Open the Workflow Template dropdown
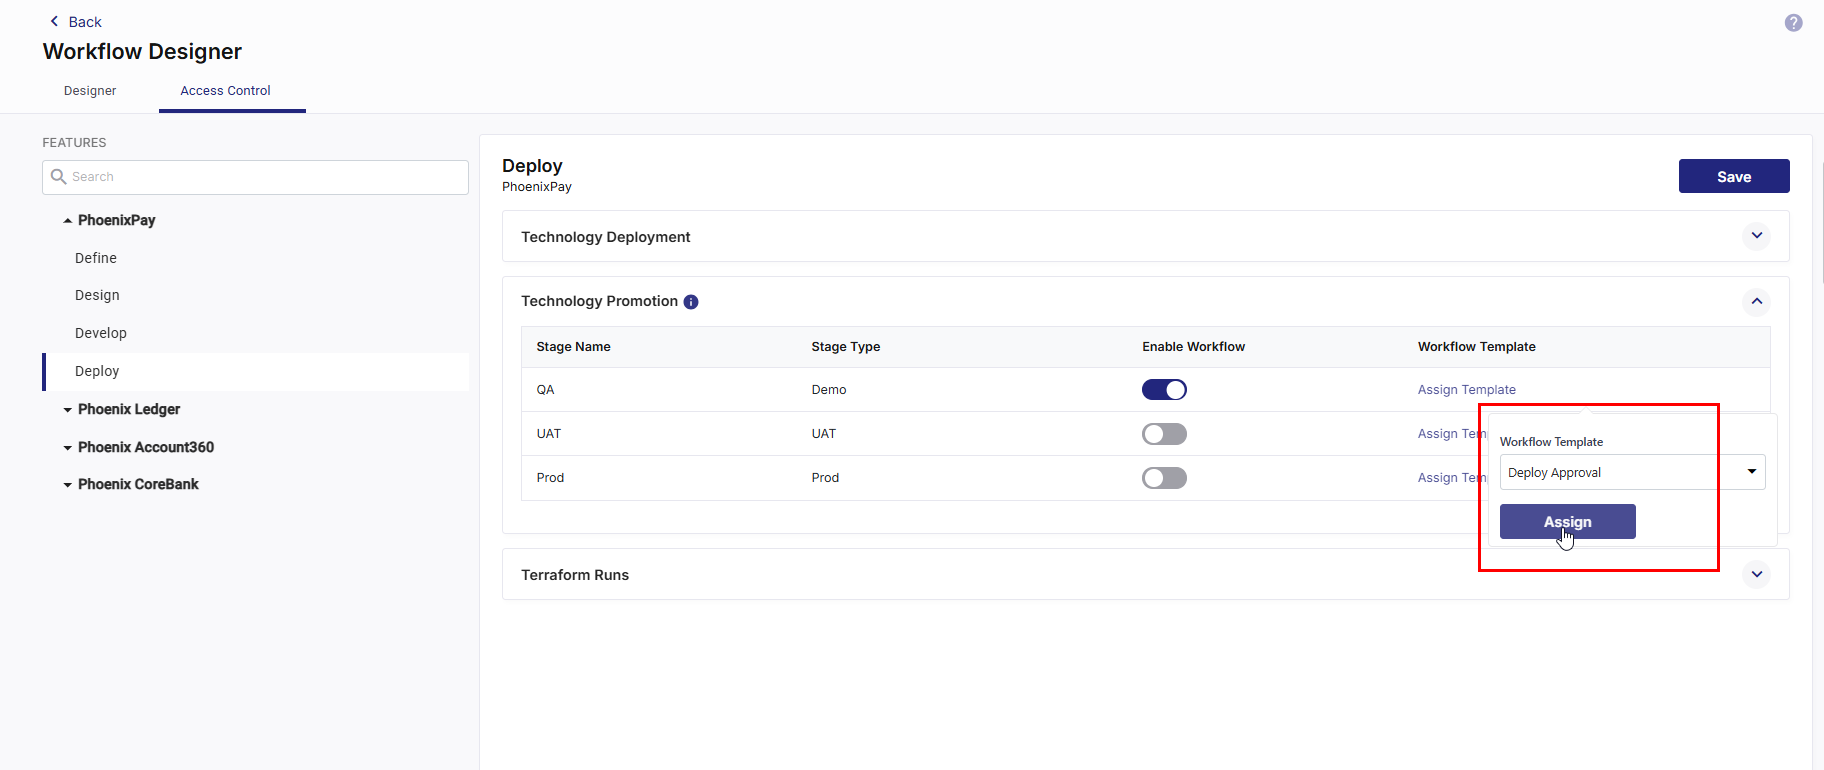The height and width of the screenshot is (770, 1824). pyautogui.click(x=1632, y=472)
